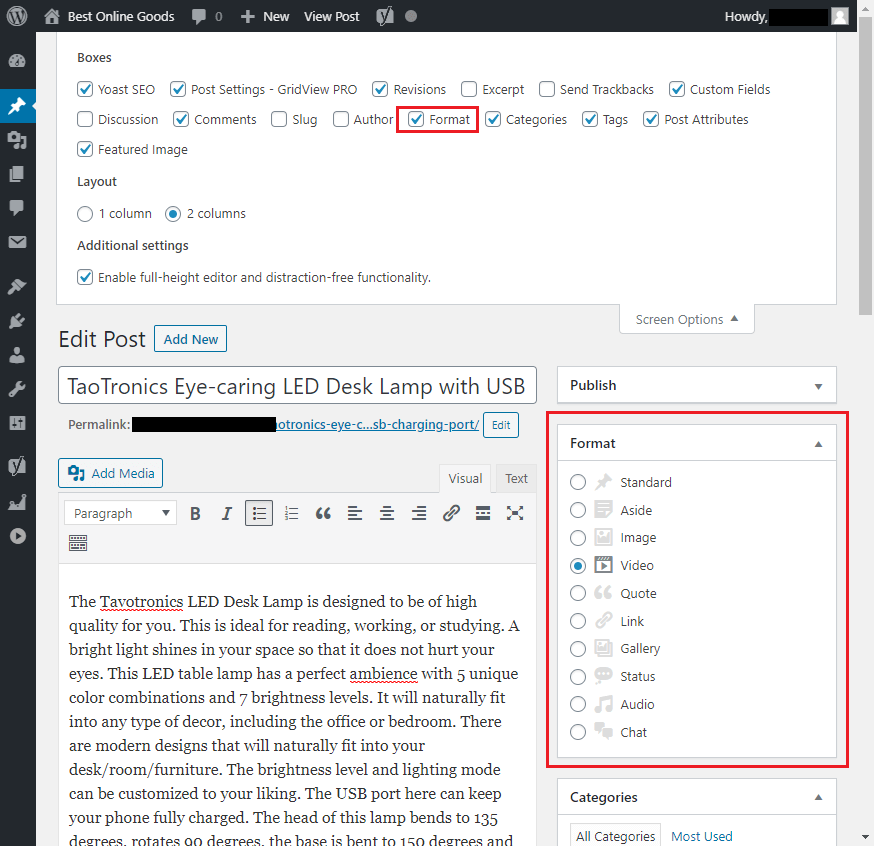The height and width of the screenshot is (846, 874).
Task: Open the All Categories tab
Action: pyautogui.click(x=615, y=836)
